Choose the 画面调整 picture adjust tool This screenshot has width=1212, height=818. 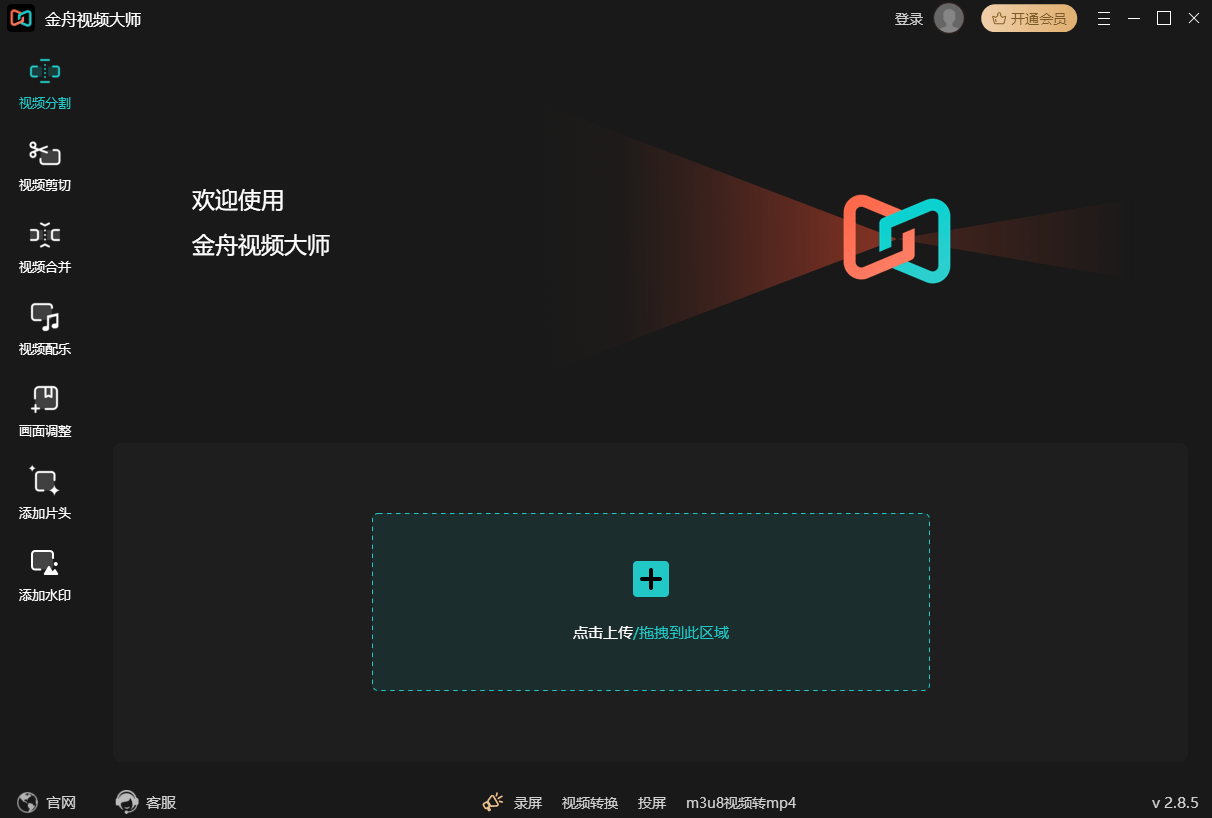coord(45,412)
